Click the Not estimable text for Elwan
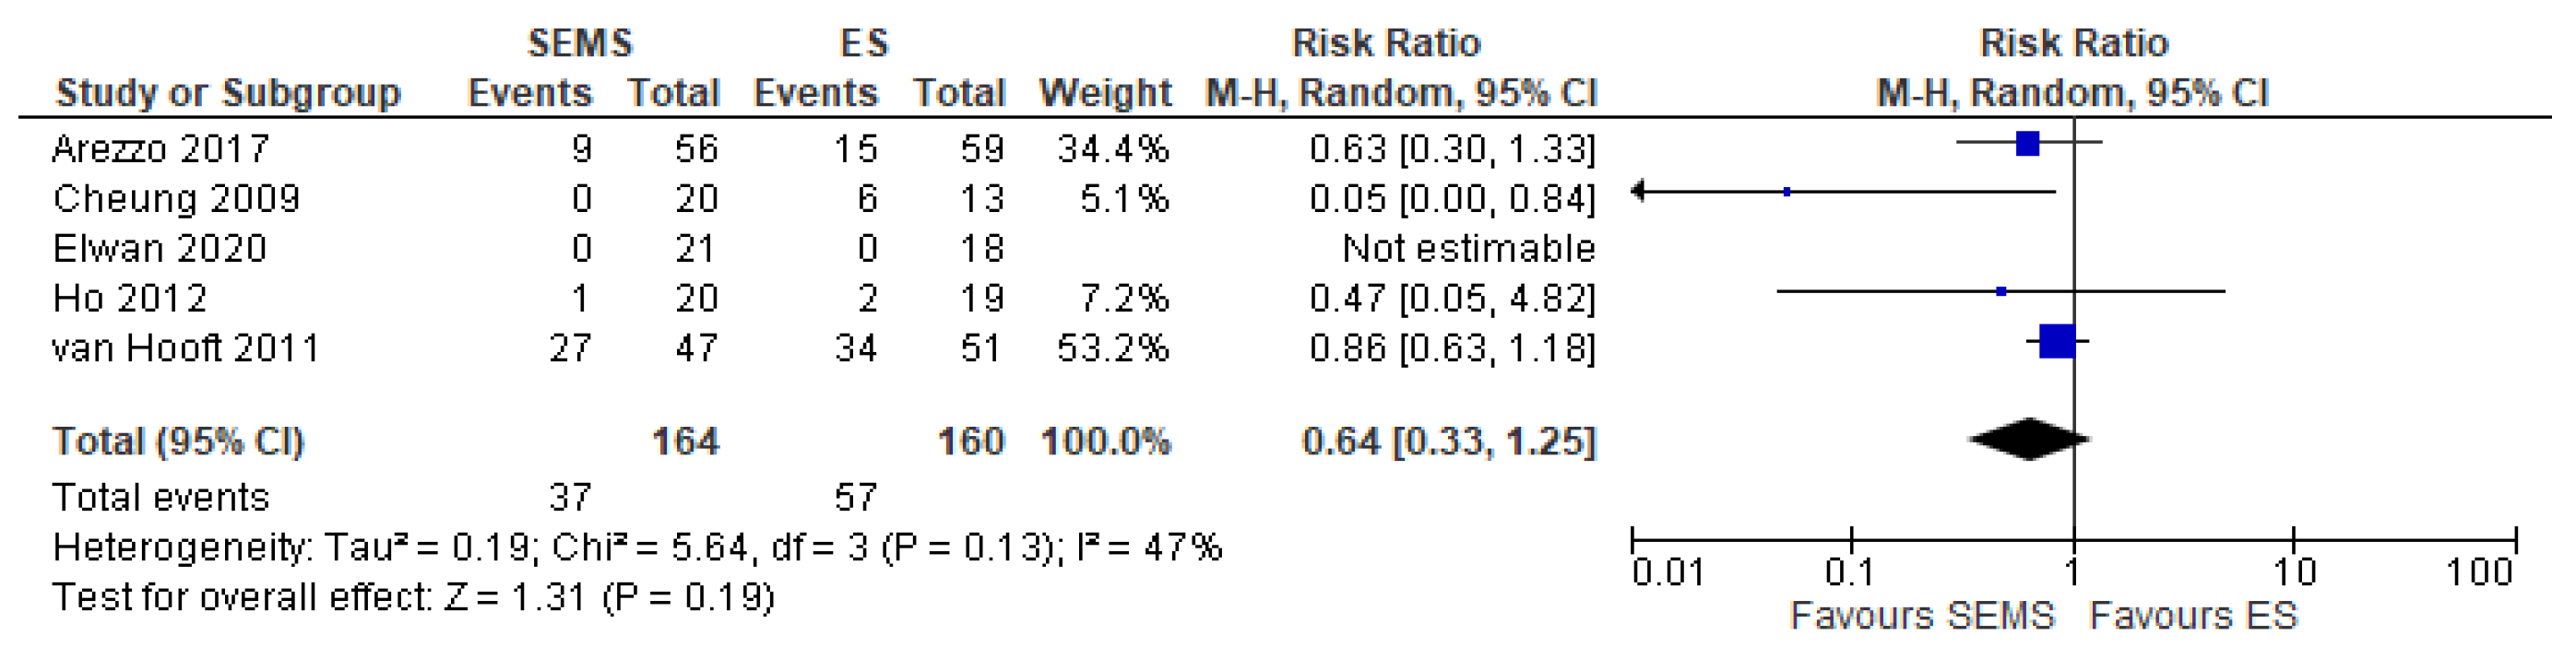The image size is (2576, 659). tap(1468, 248)
